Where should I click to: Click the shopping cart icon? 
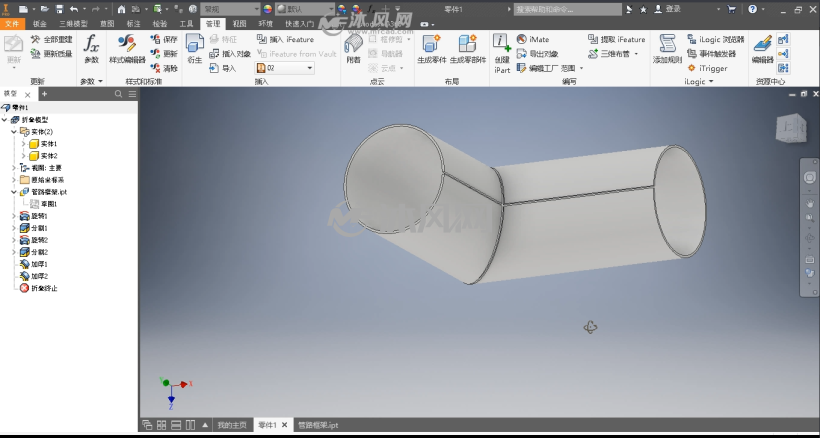point(731,9)
